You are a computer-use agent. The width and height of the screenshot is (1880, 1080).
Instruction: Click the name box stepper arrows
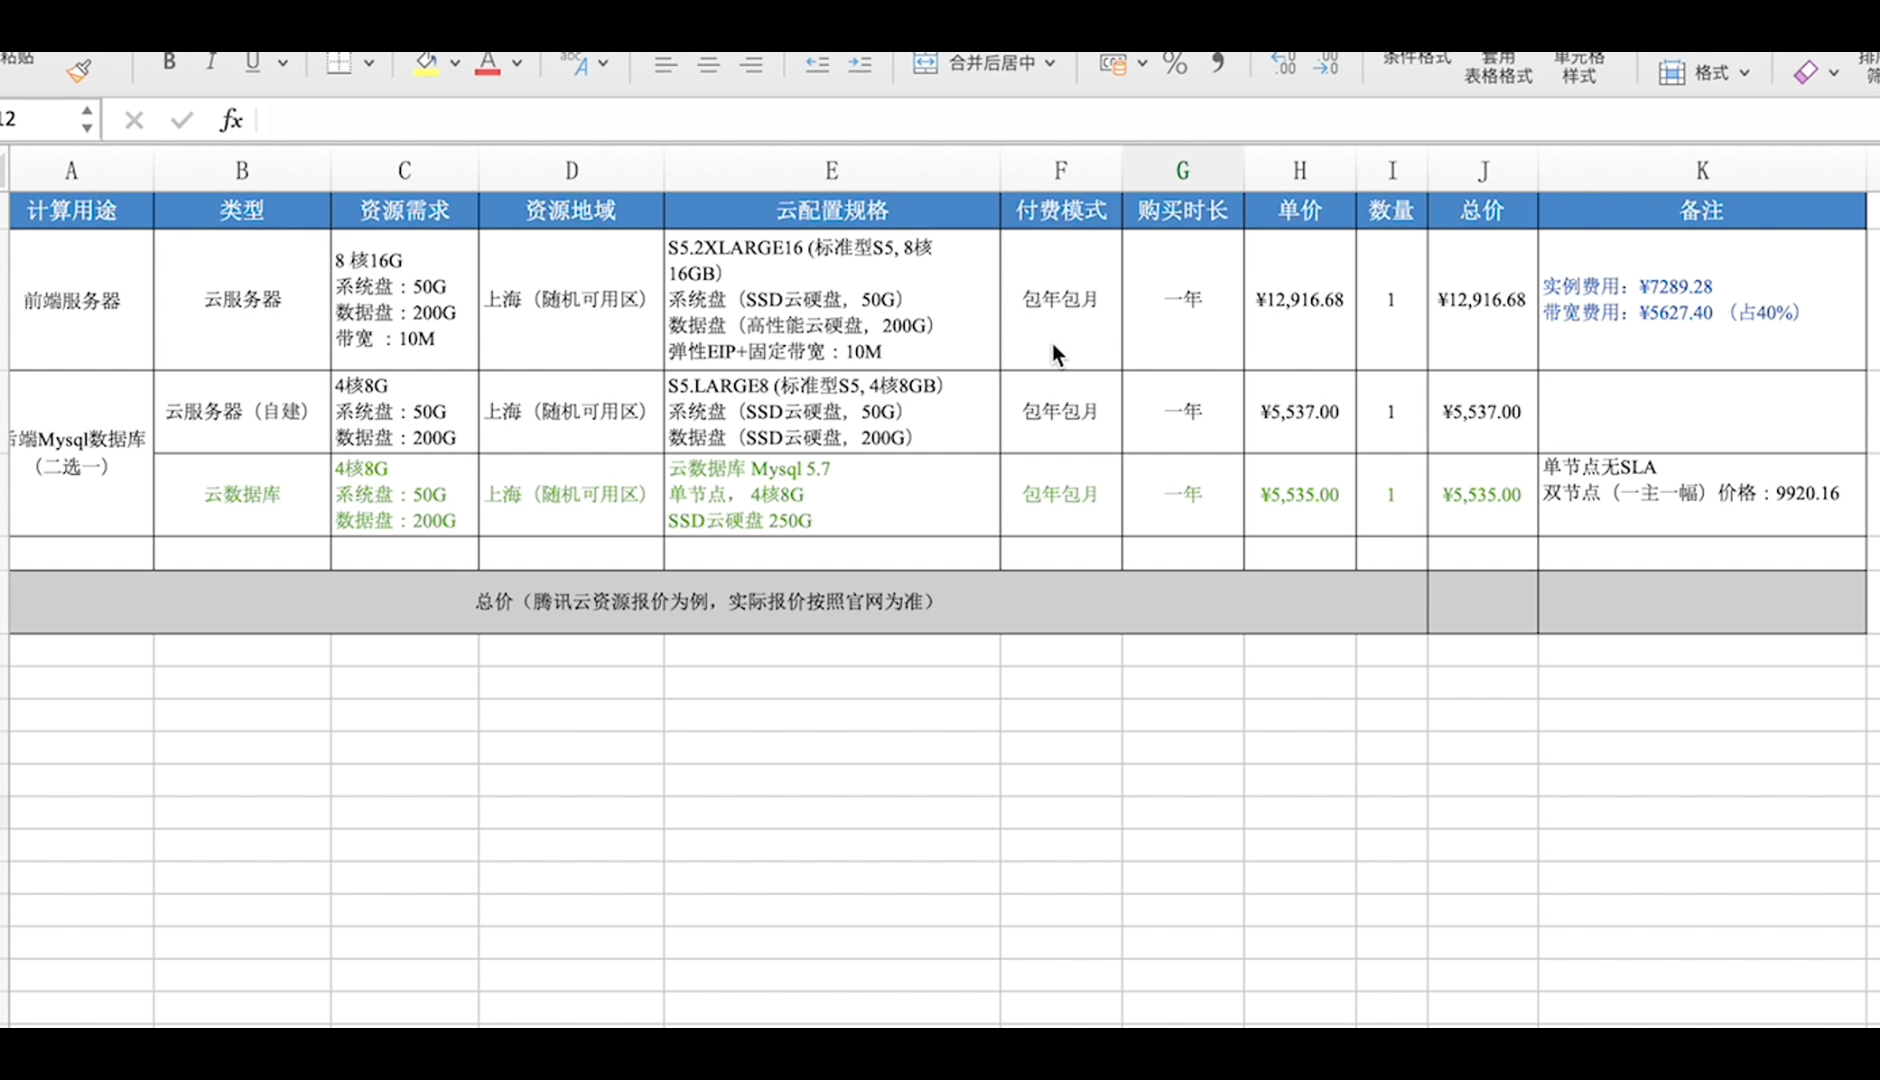pos(87,120)
